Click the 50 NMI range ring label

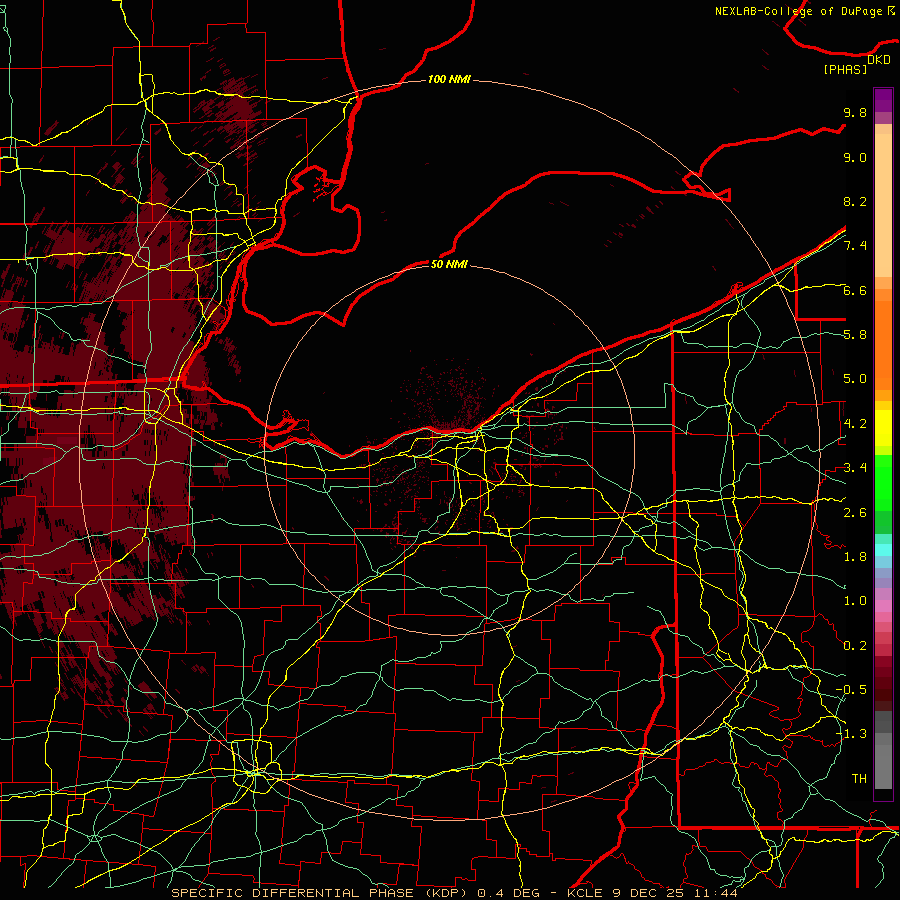tap(449, 264)
